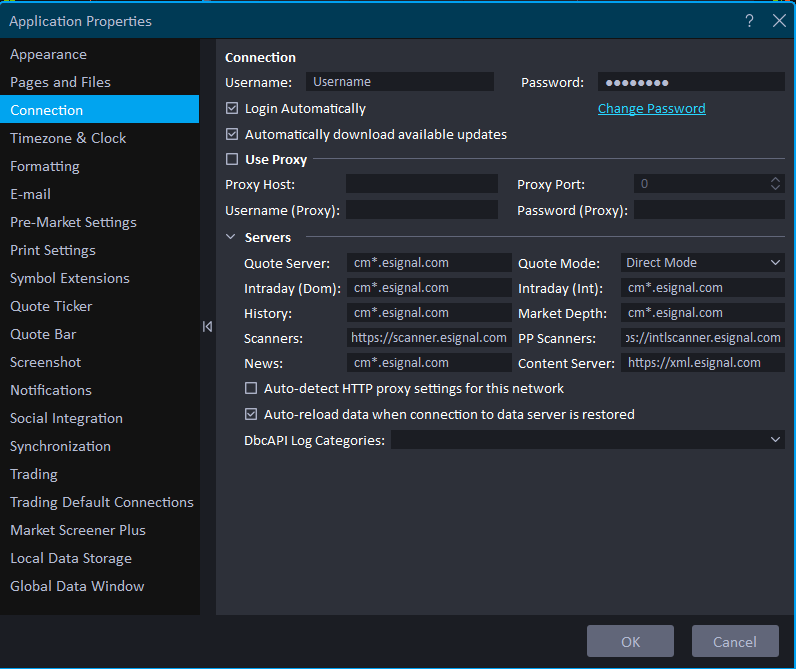Click the help question mark icon
This screenshot has width=796, height=669.
tap(749, 21)
